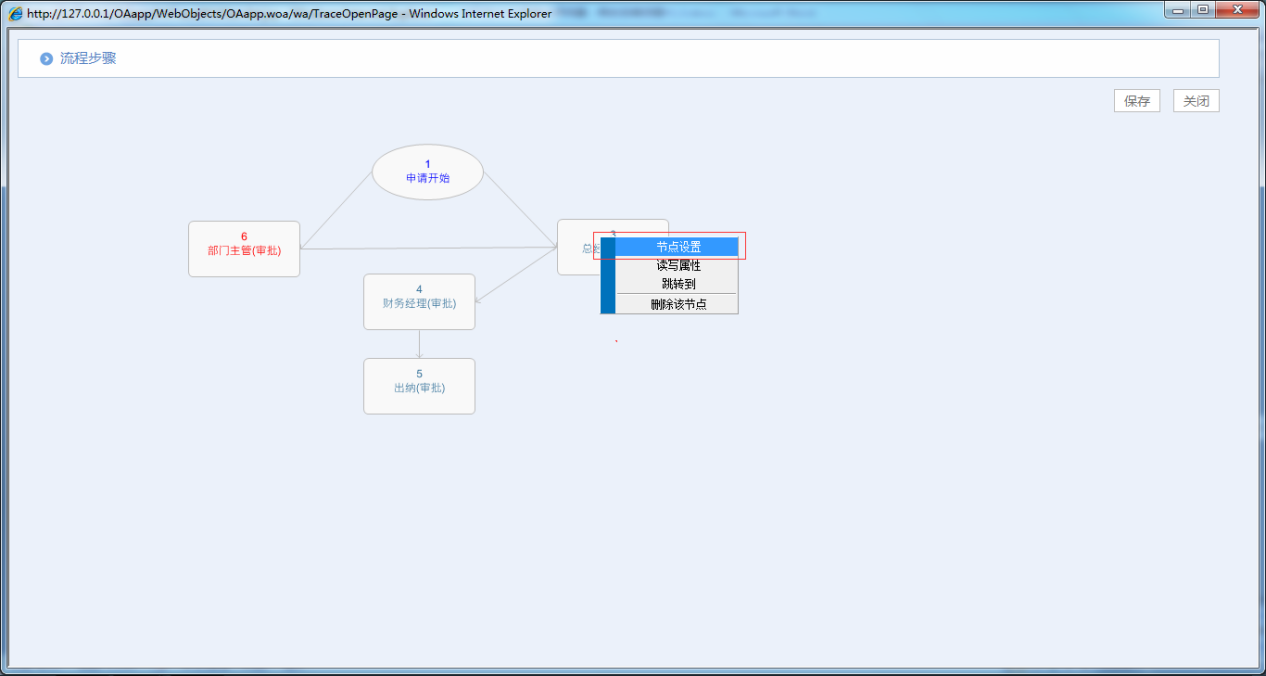Screen dimensions: 1266x676
Task: Maximize the Internet Explorer window
Action: [x=1203, y=10]
